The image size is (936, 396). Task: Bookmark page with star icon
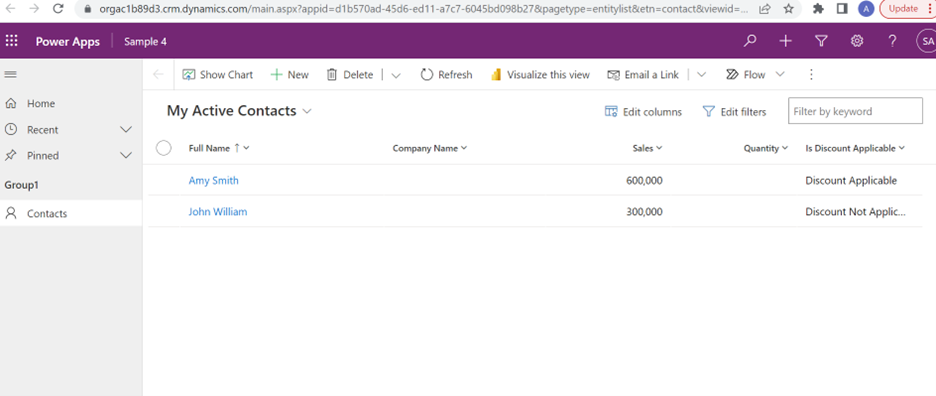click(x=789, y=8)
